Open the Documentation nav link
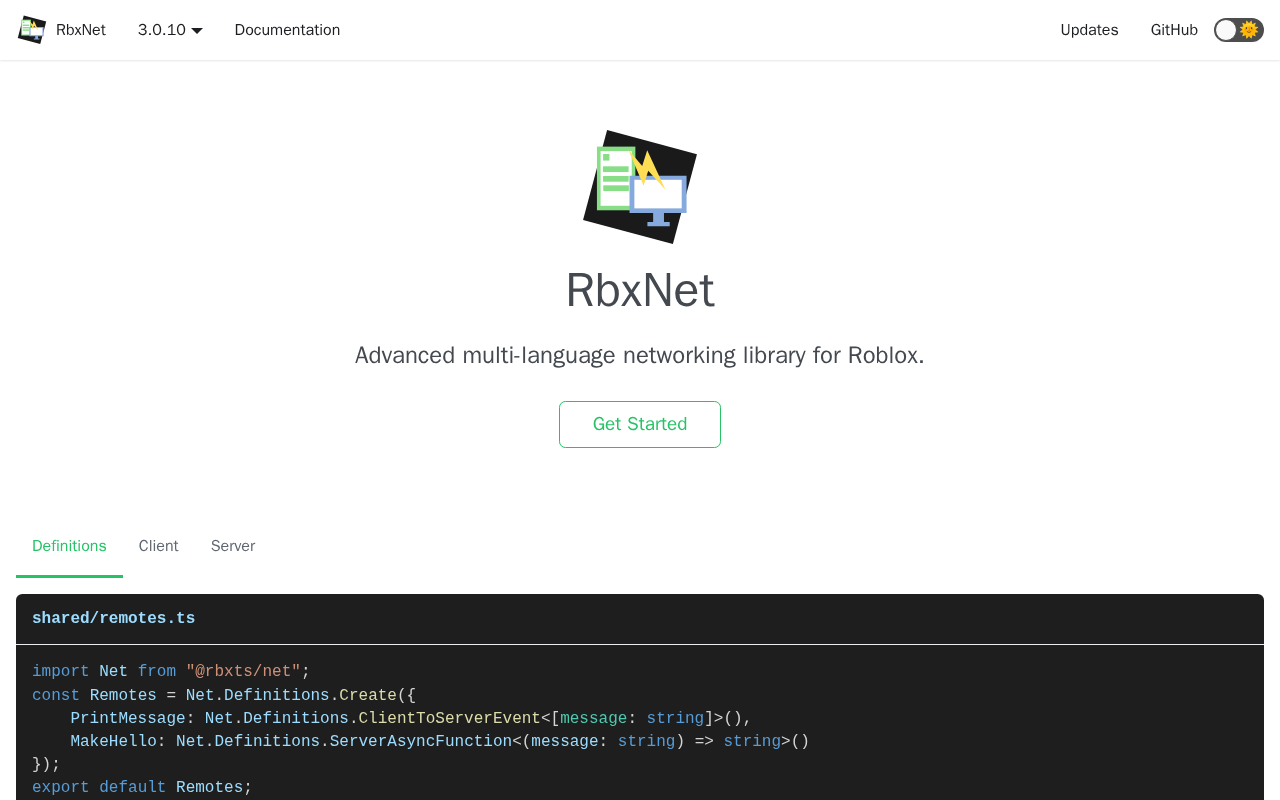The width and height of the screenshot is (1280, 800). point(287,30)
